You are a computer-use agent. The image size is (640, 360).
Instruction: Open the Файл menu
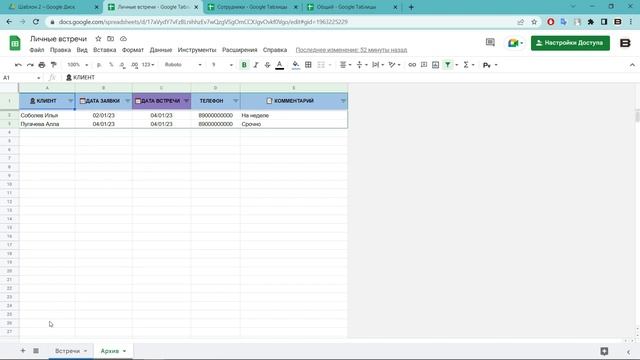click(37, 50)
